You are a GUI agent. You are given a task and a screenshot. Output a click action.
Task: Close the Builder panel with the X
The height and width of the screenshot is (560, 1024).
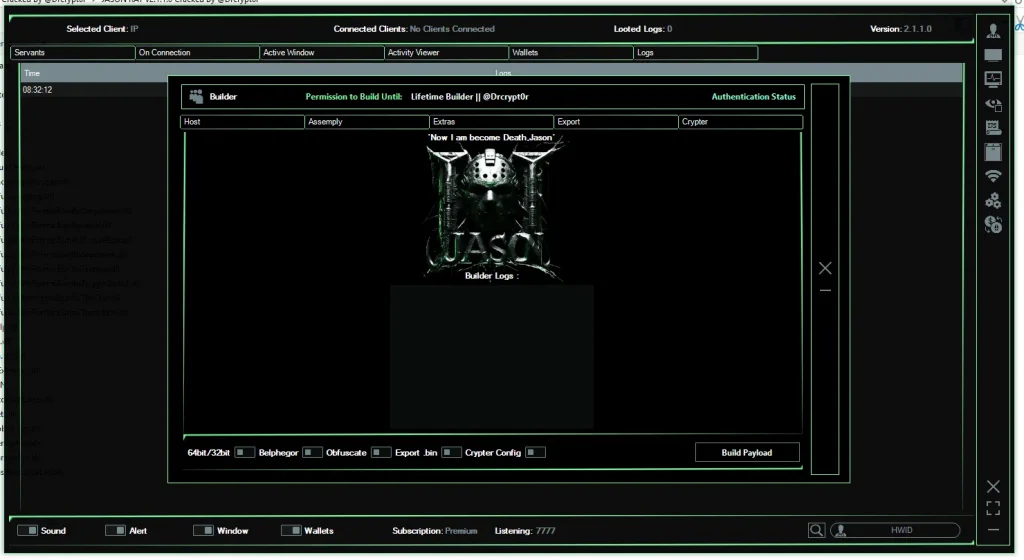(825, 268)
